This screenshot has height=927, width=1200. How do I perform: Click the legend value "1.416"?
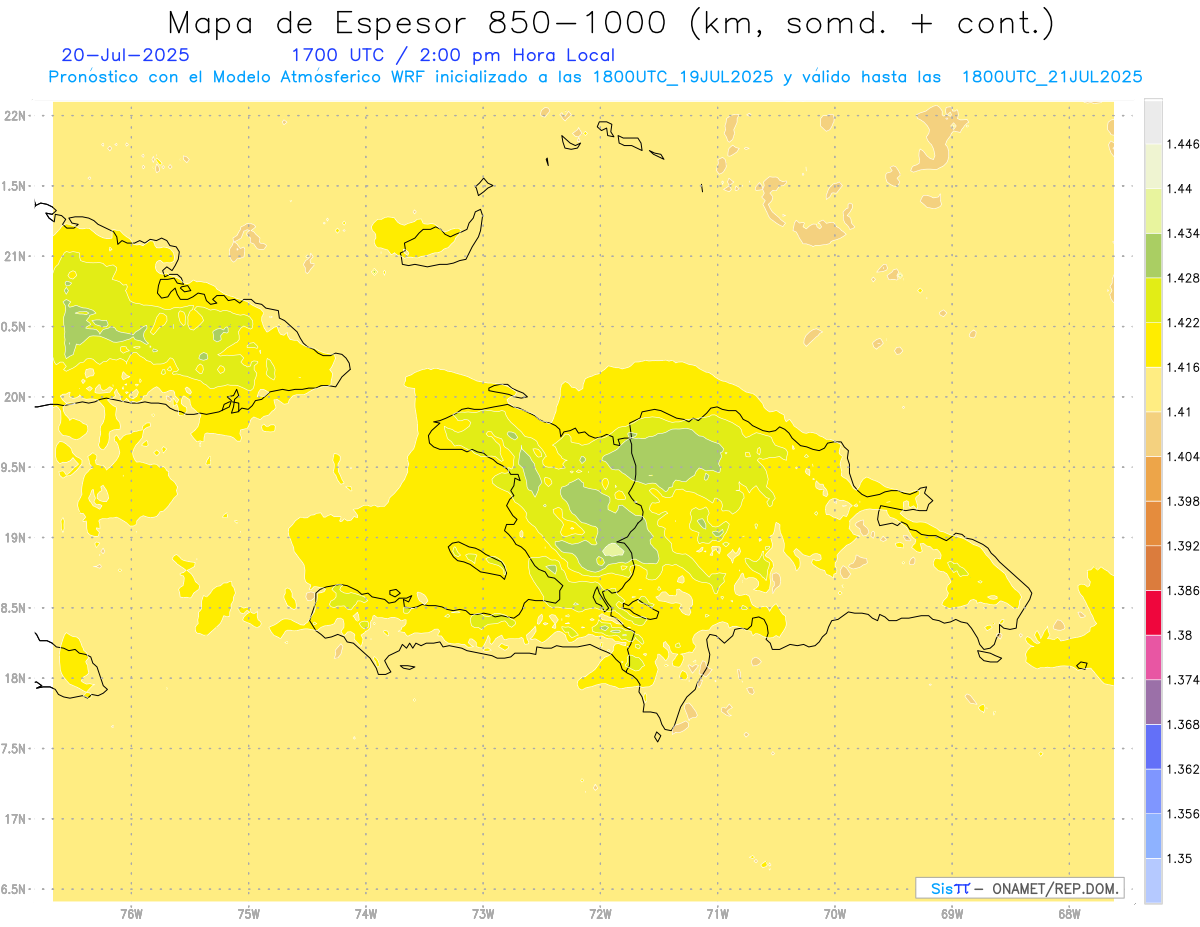[1184, 367]
